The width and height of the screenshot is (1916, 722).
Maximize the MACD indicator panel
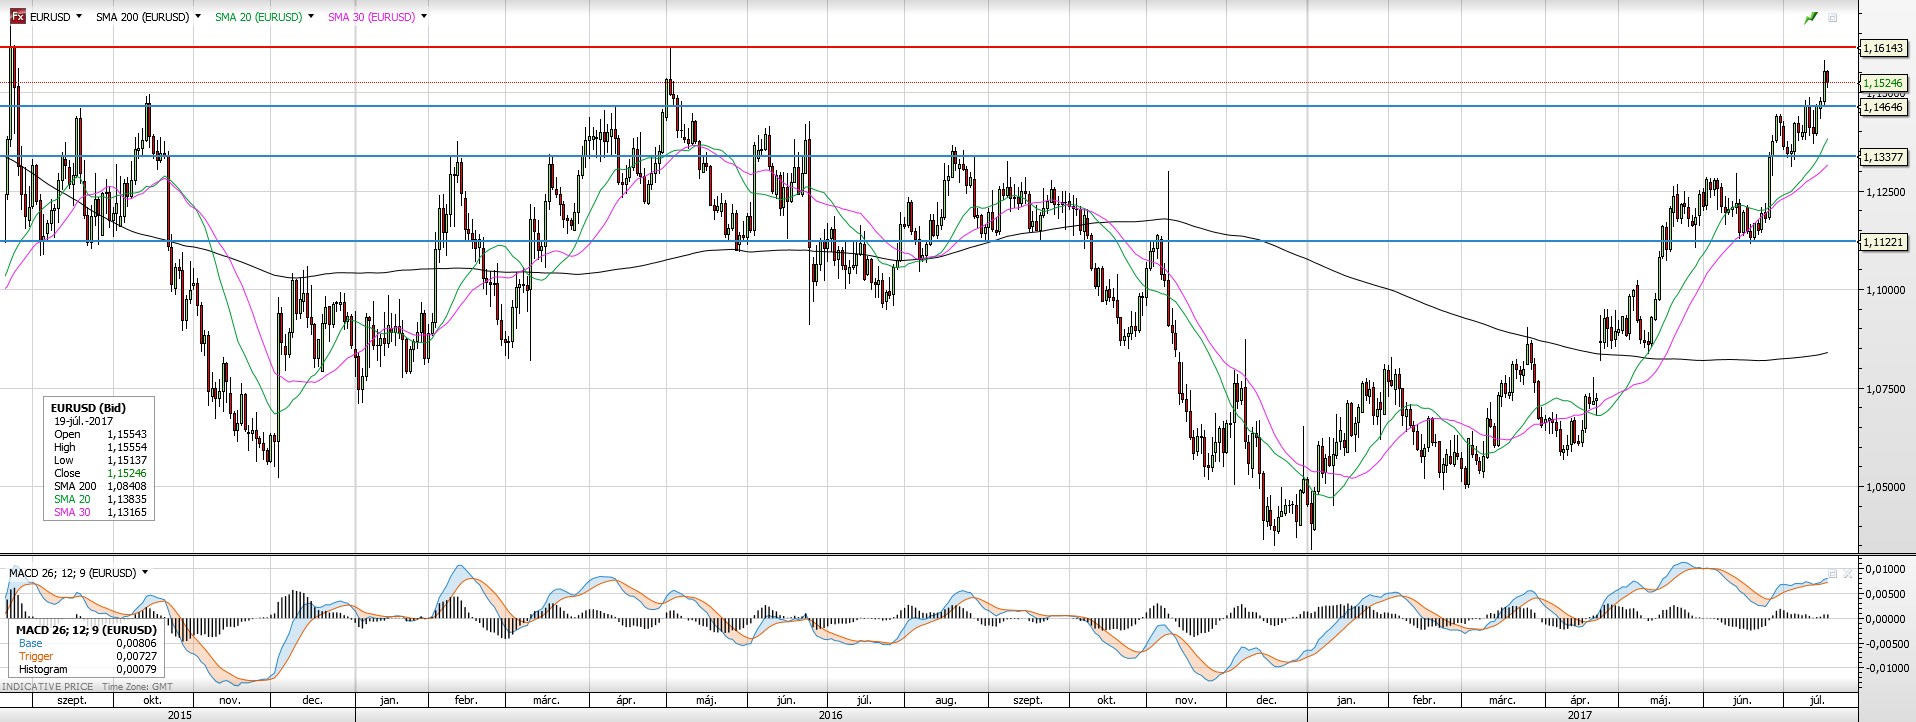(x=1833, y=574)
